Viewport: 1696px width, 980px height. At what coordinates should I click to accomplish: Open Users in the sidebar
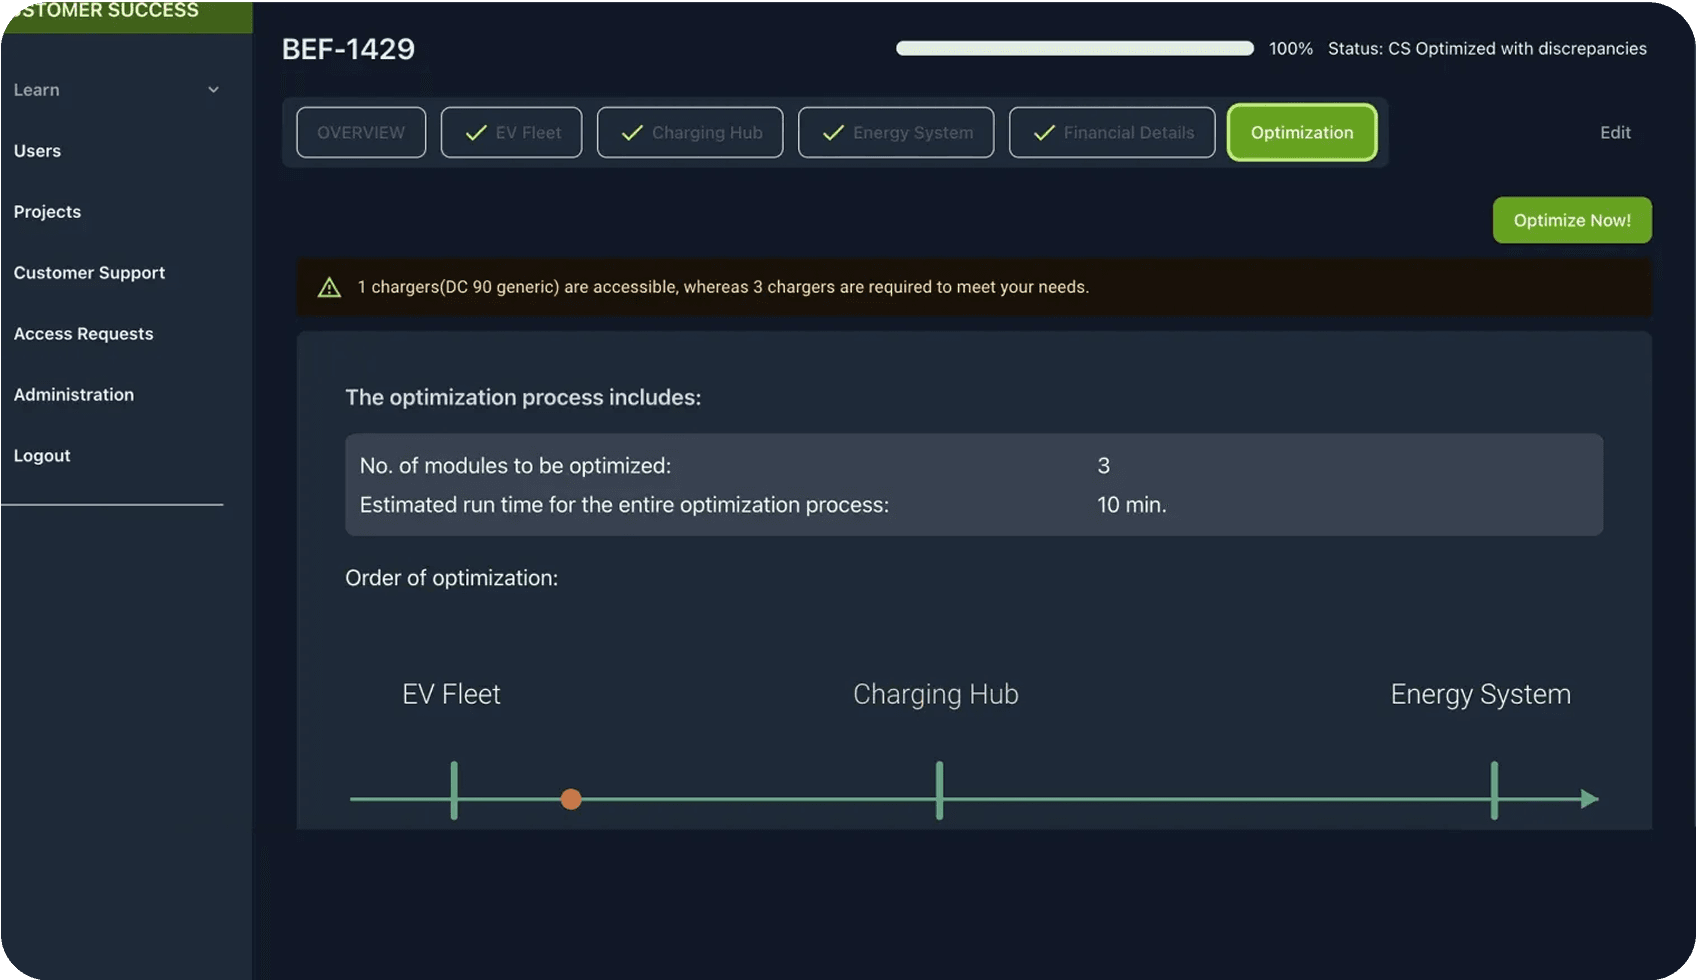(x=37, y=151)
